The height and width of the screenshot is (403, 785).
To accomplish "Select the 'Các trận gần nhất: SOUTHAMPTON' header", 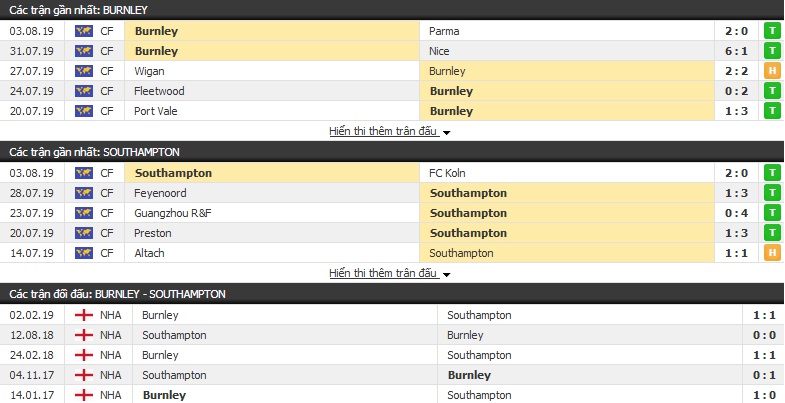I will click(x=94, y=152).
